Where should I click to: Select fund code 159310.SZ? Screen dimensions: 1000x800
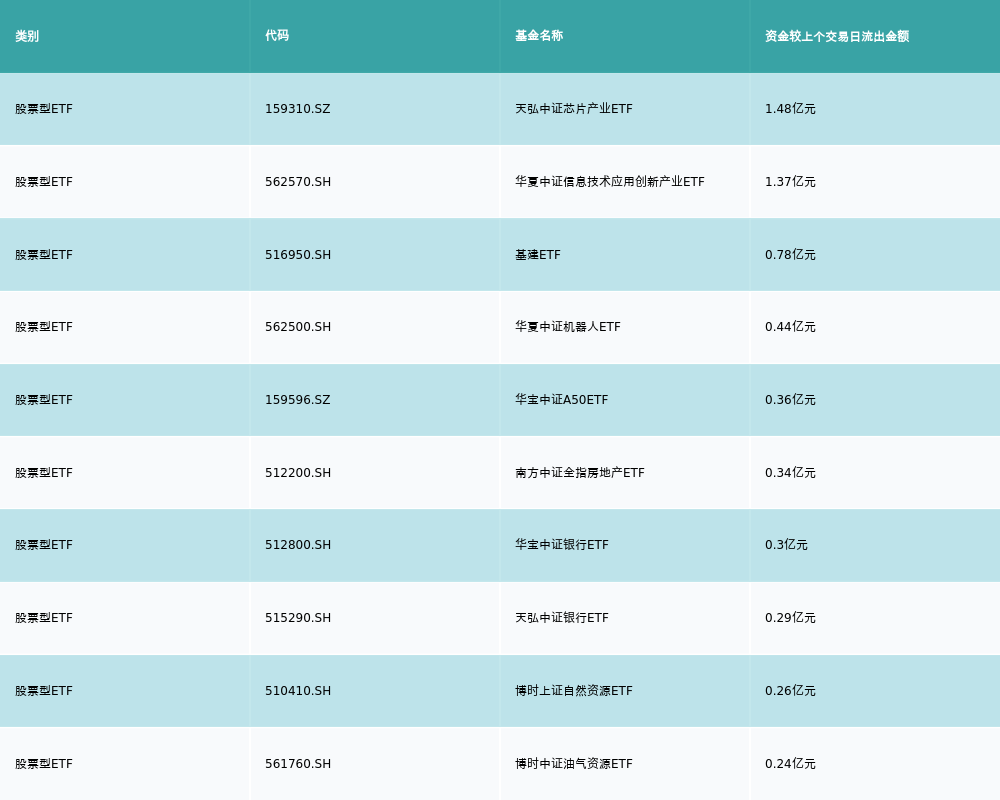point(297,109)
